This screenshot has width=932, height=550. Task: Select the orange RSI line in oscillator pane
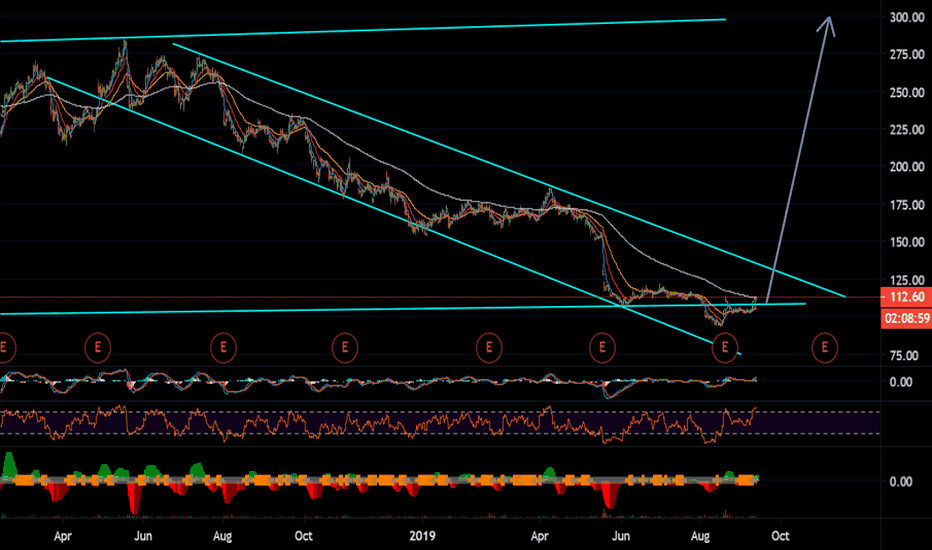pyautogui.click(x=380, y=423)
